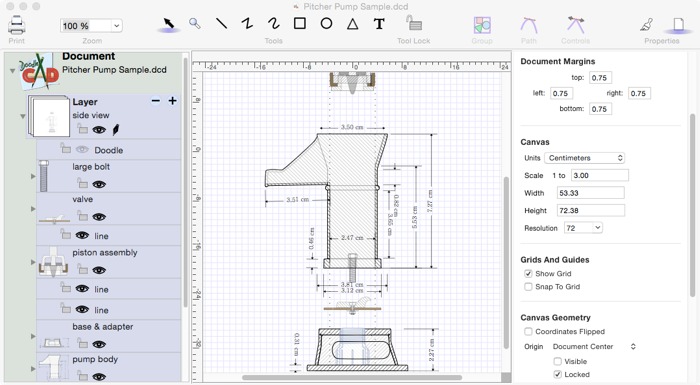
Task: Expand the pump body group
Action: (33, 368)
